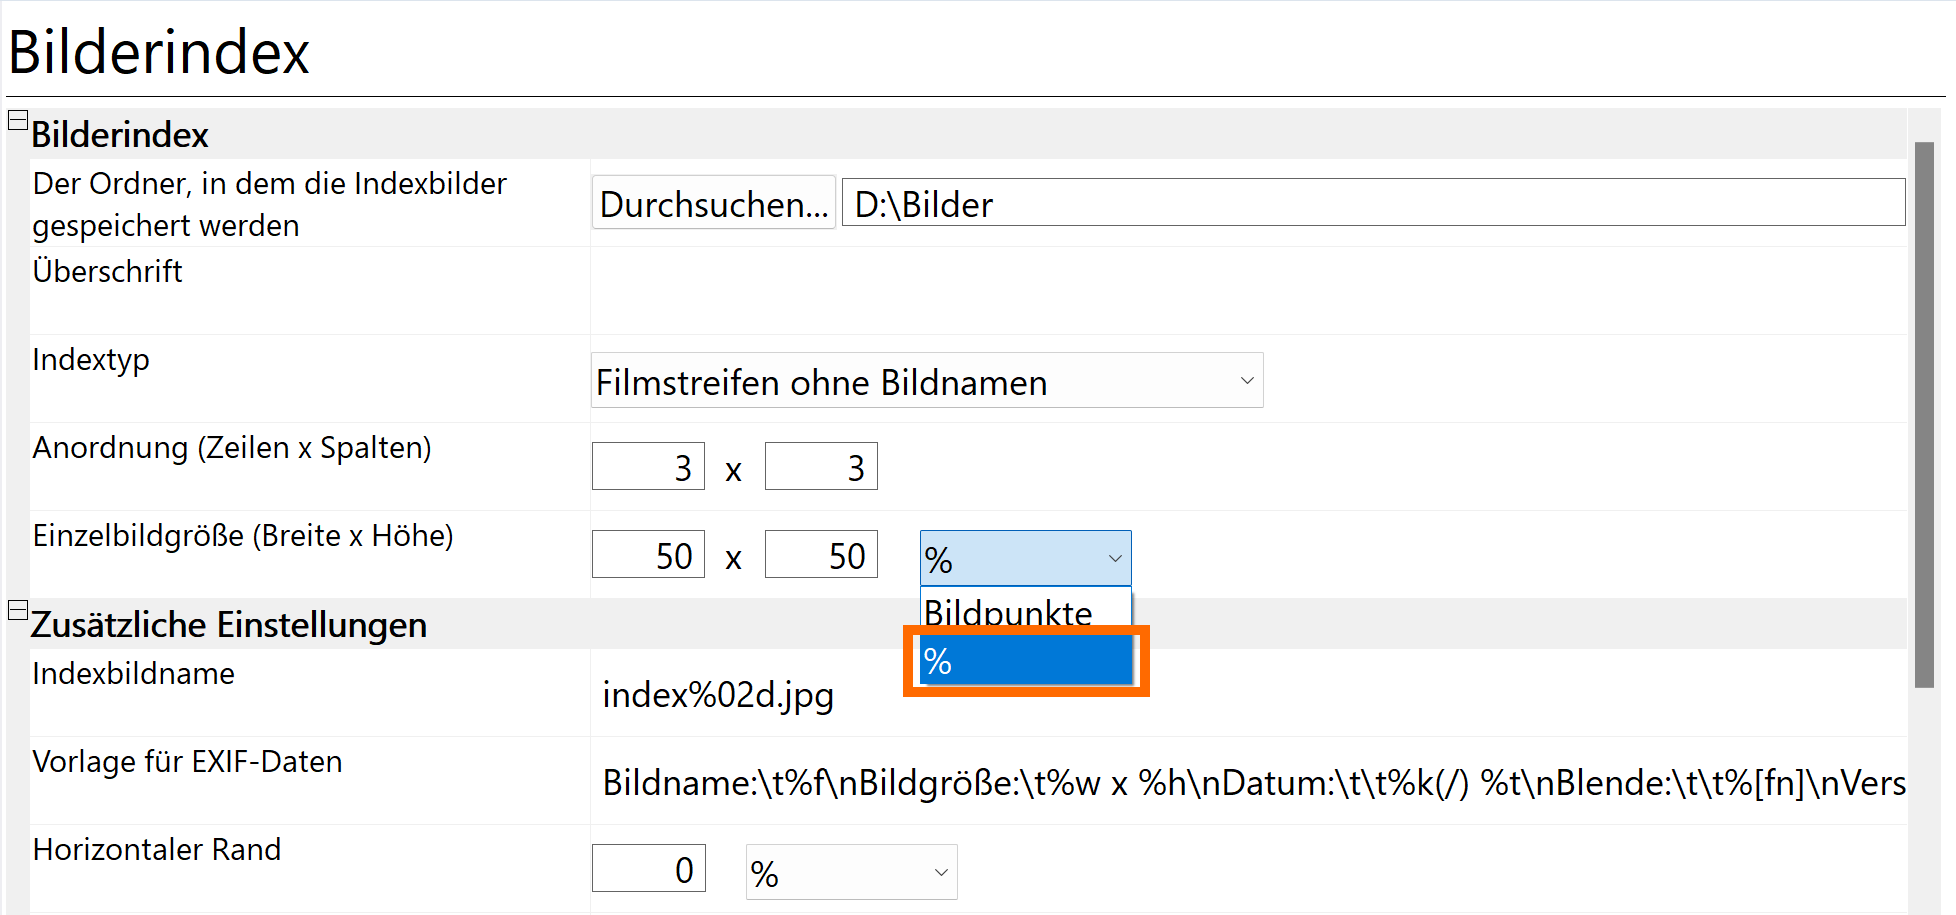Click the Vorlage für EXIF-Daten value
Viewport: 1956px width, 915px height.
1252,782
